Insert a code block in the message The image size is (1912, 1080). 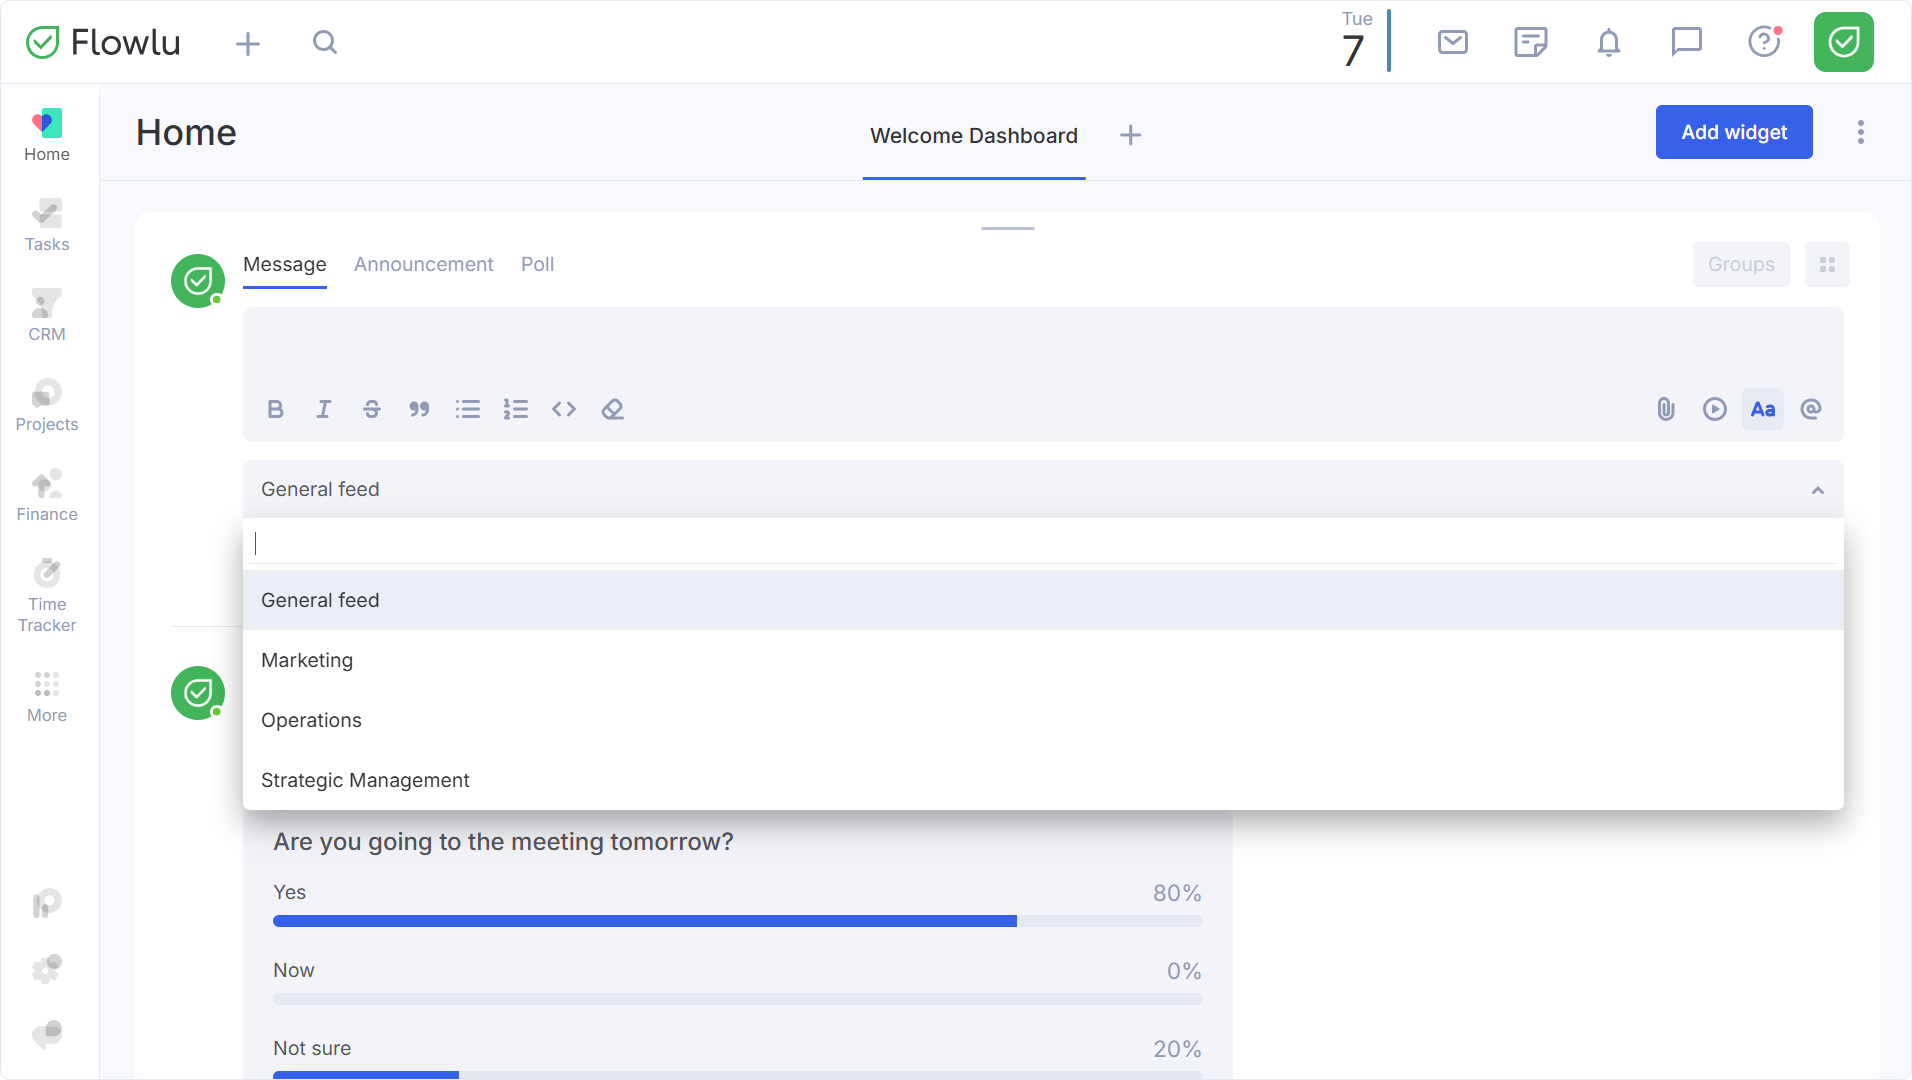564,409
